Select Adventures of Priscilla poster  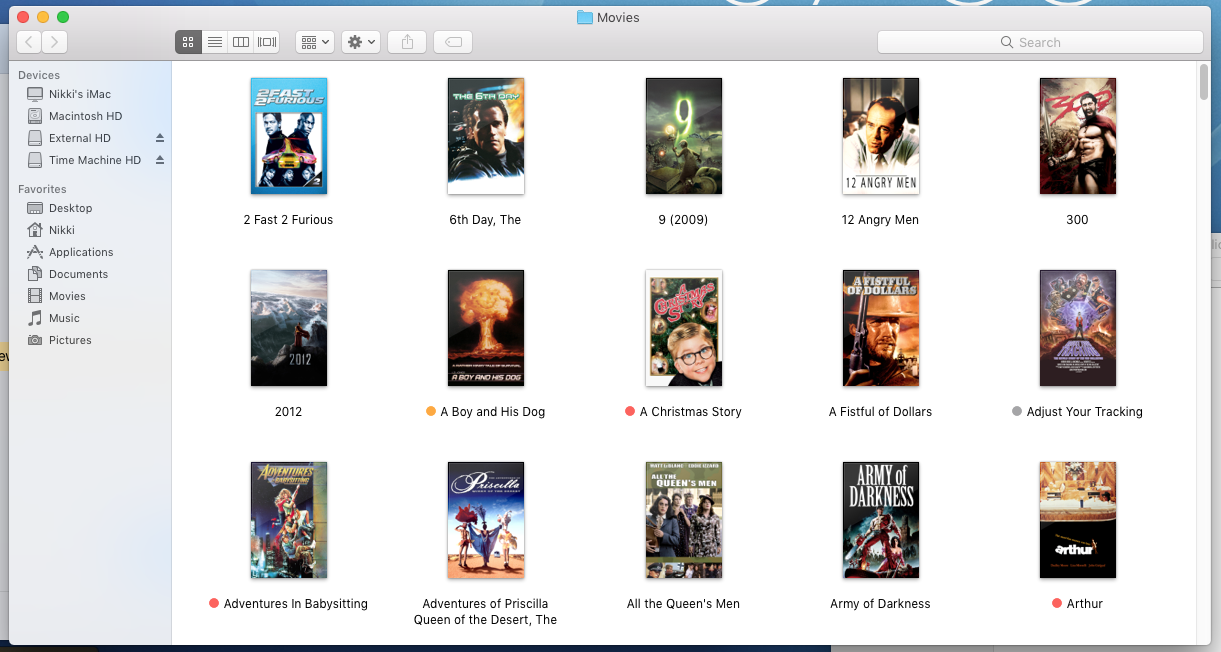[x=486, y=520]
